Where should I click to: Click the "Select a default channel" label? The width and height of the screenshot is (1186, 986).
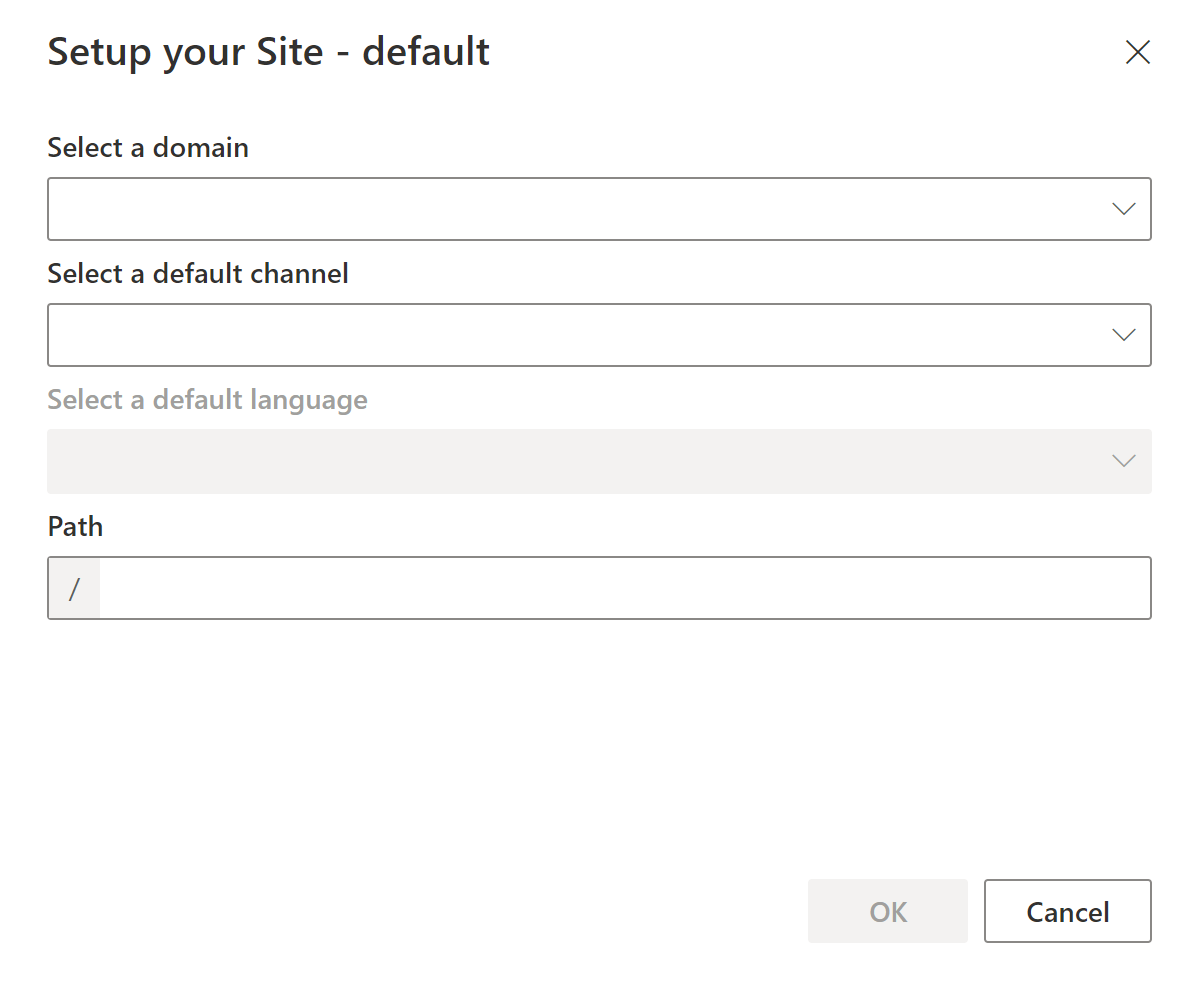click(197, 273)
